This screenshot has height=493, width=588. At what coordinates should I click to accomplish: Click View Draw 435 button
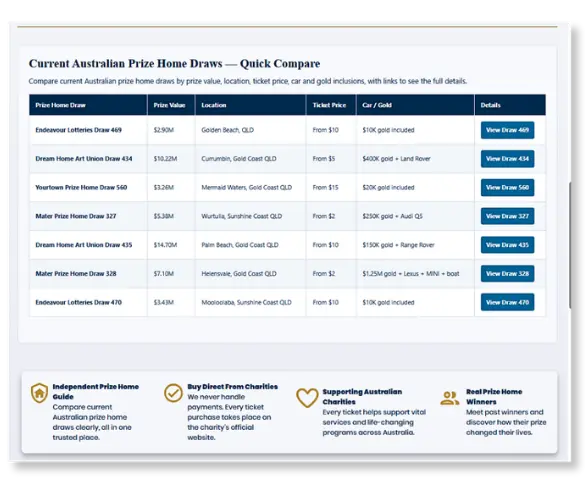[507, 245]
